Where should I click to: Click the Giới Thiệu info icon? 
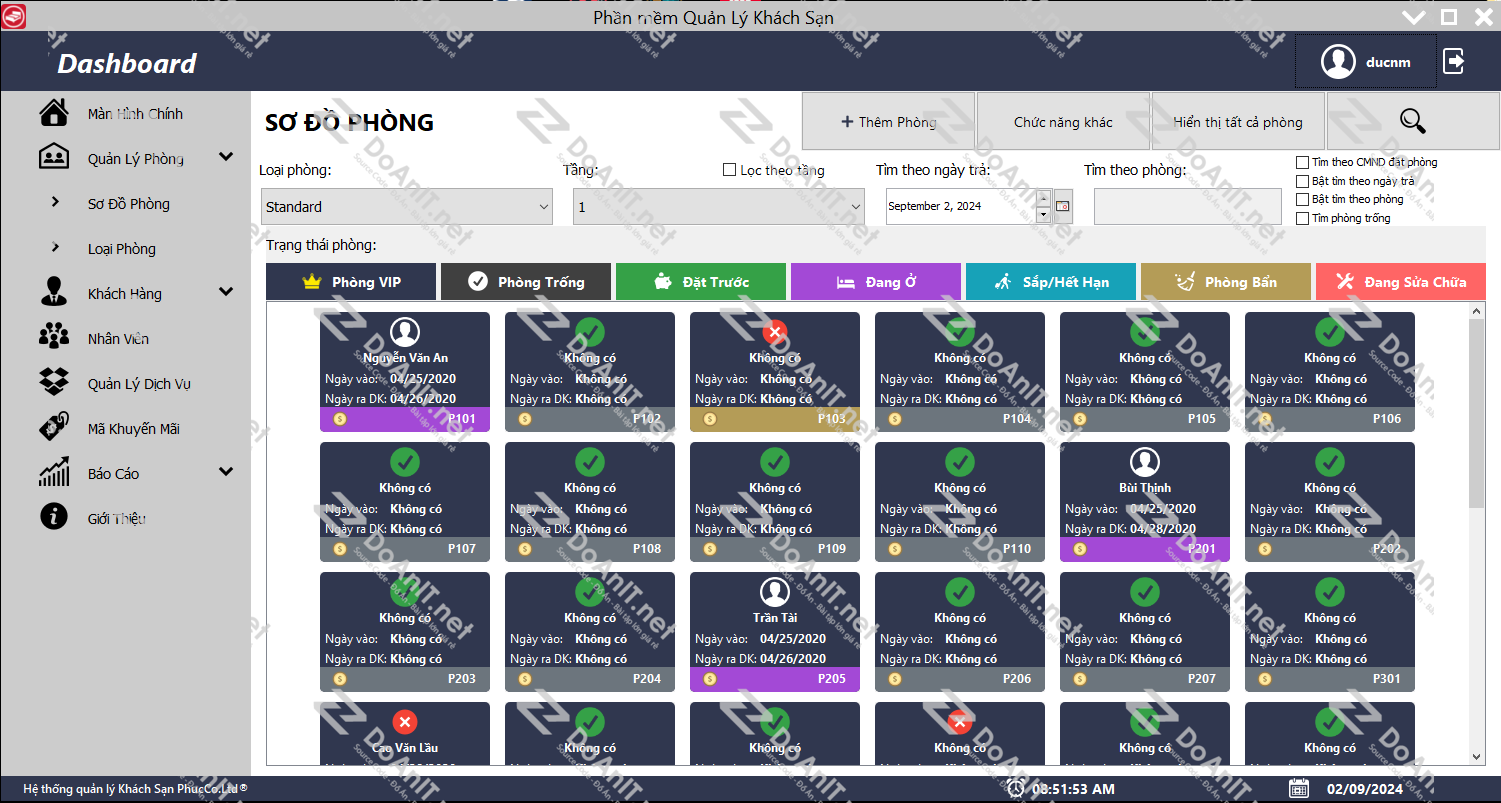pos(54,517)
